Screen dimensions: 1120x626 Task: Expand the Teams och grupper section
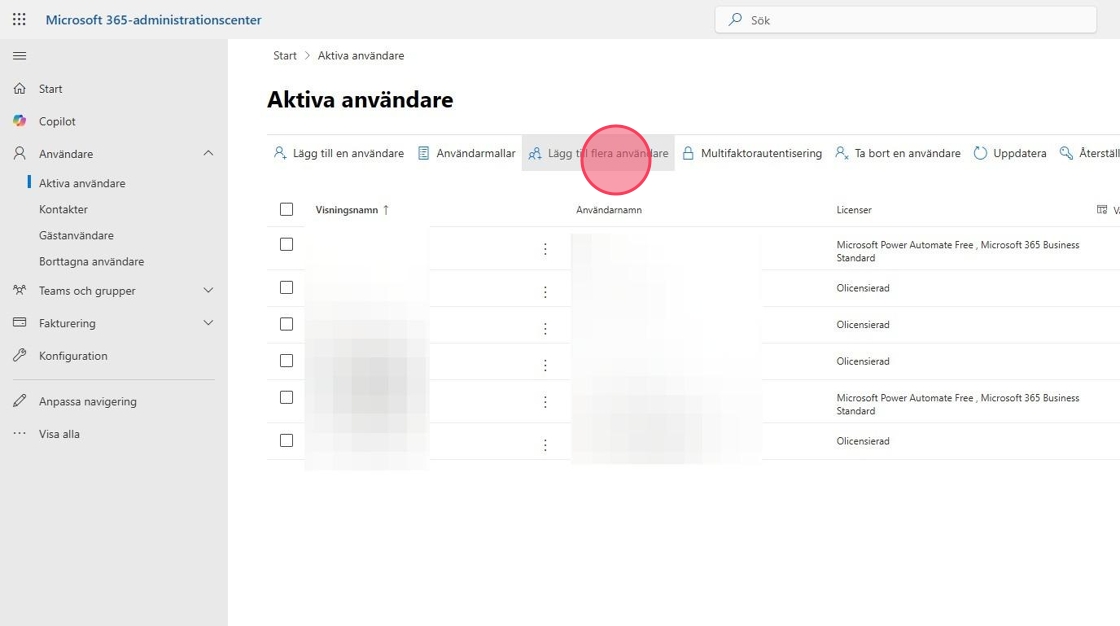tap(208, 290)
